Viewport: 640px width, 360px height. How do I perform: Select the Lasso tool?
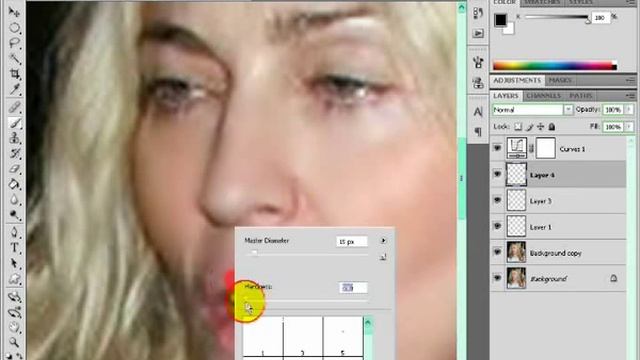click(x=14, y=43)
